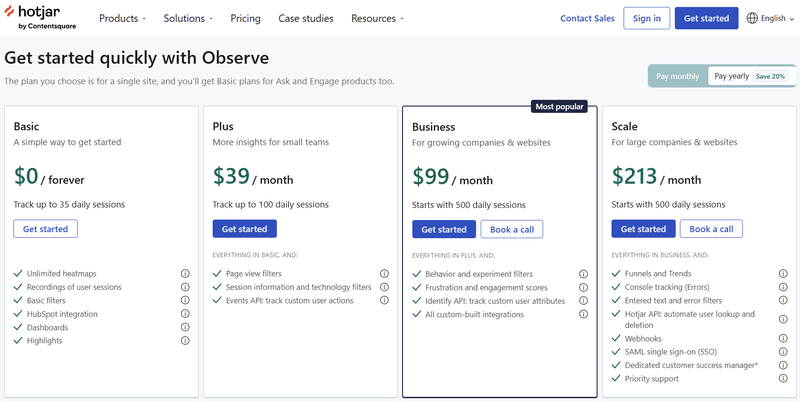Open info icon next to Funnels and Trends

coord(783,274)
